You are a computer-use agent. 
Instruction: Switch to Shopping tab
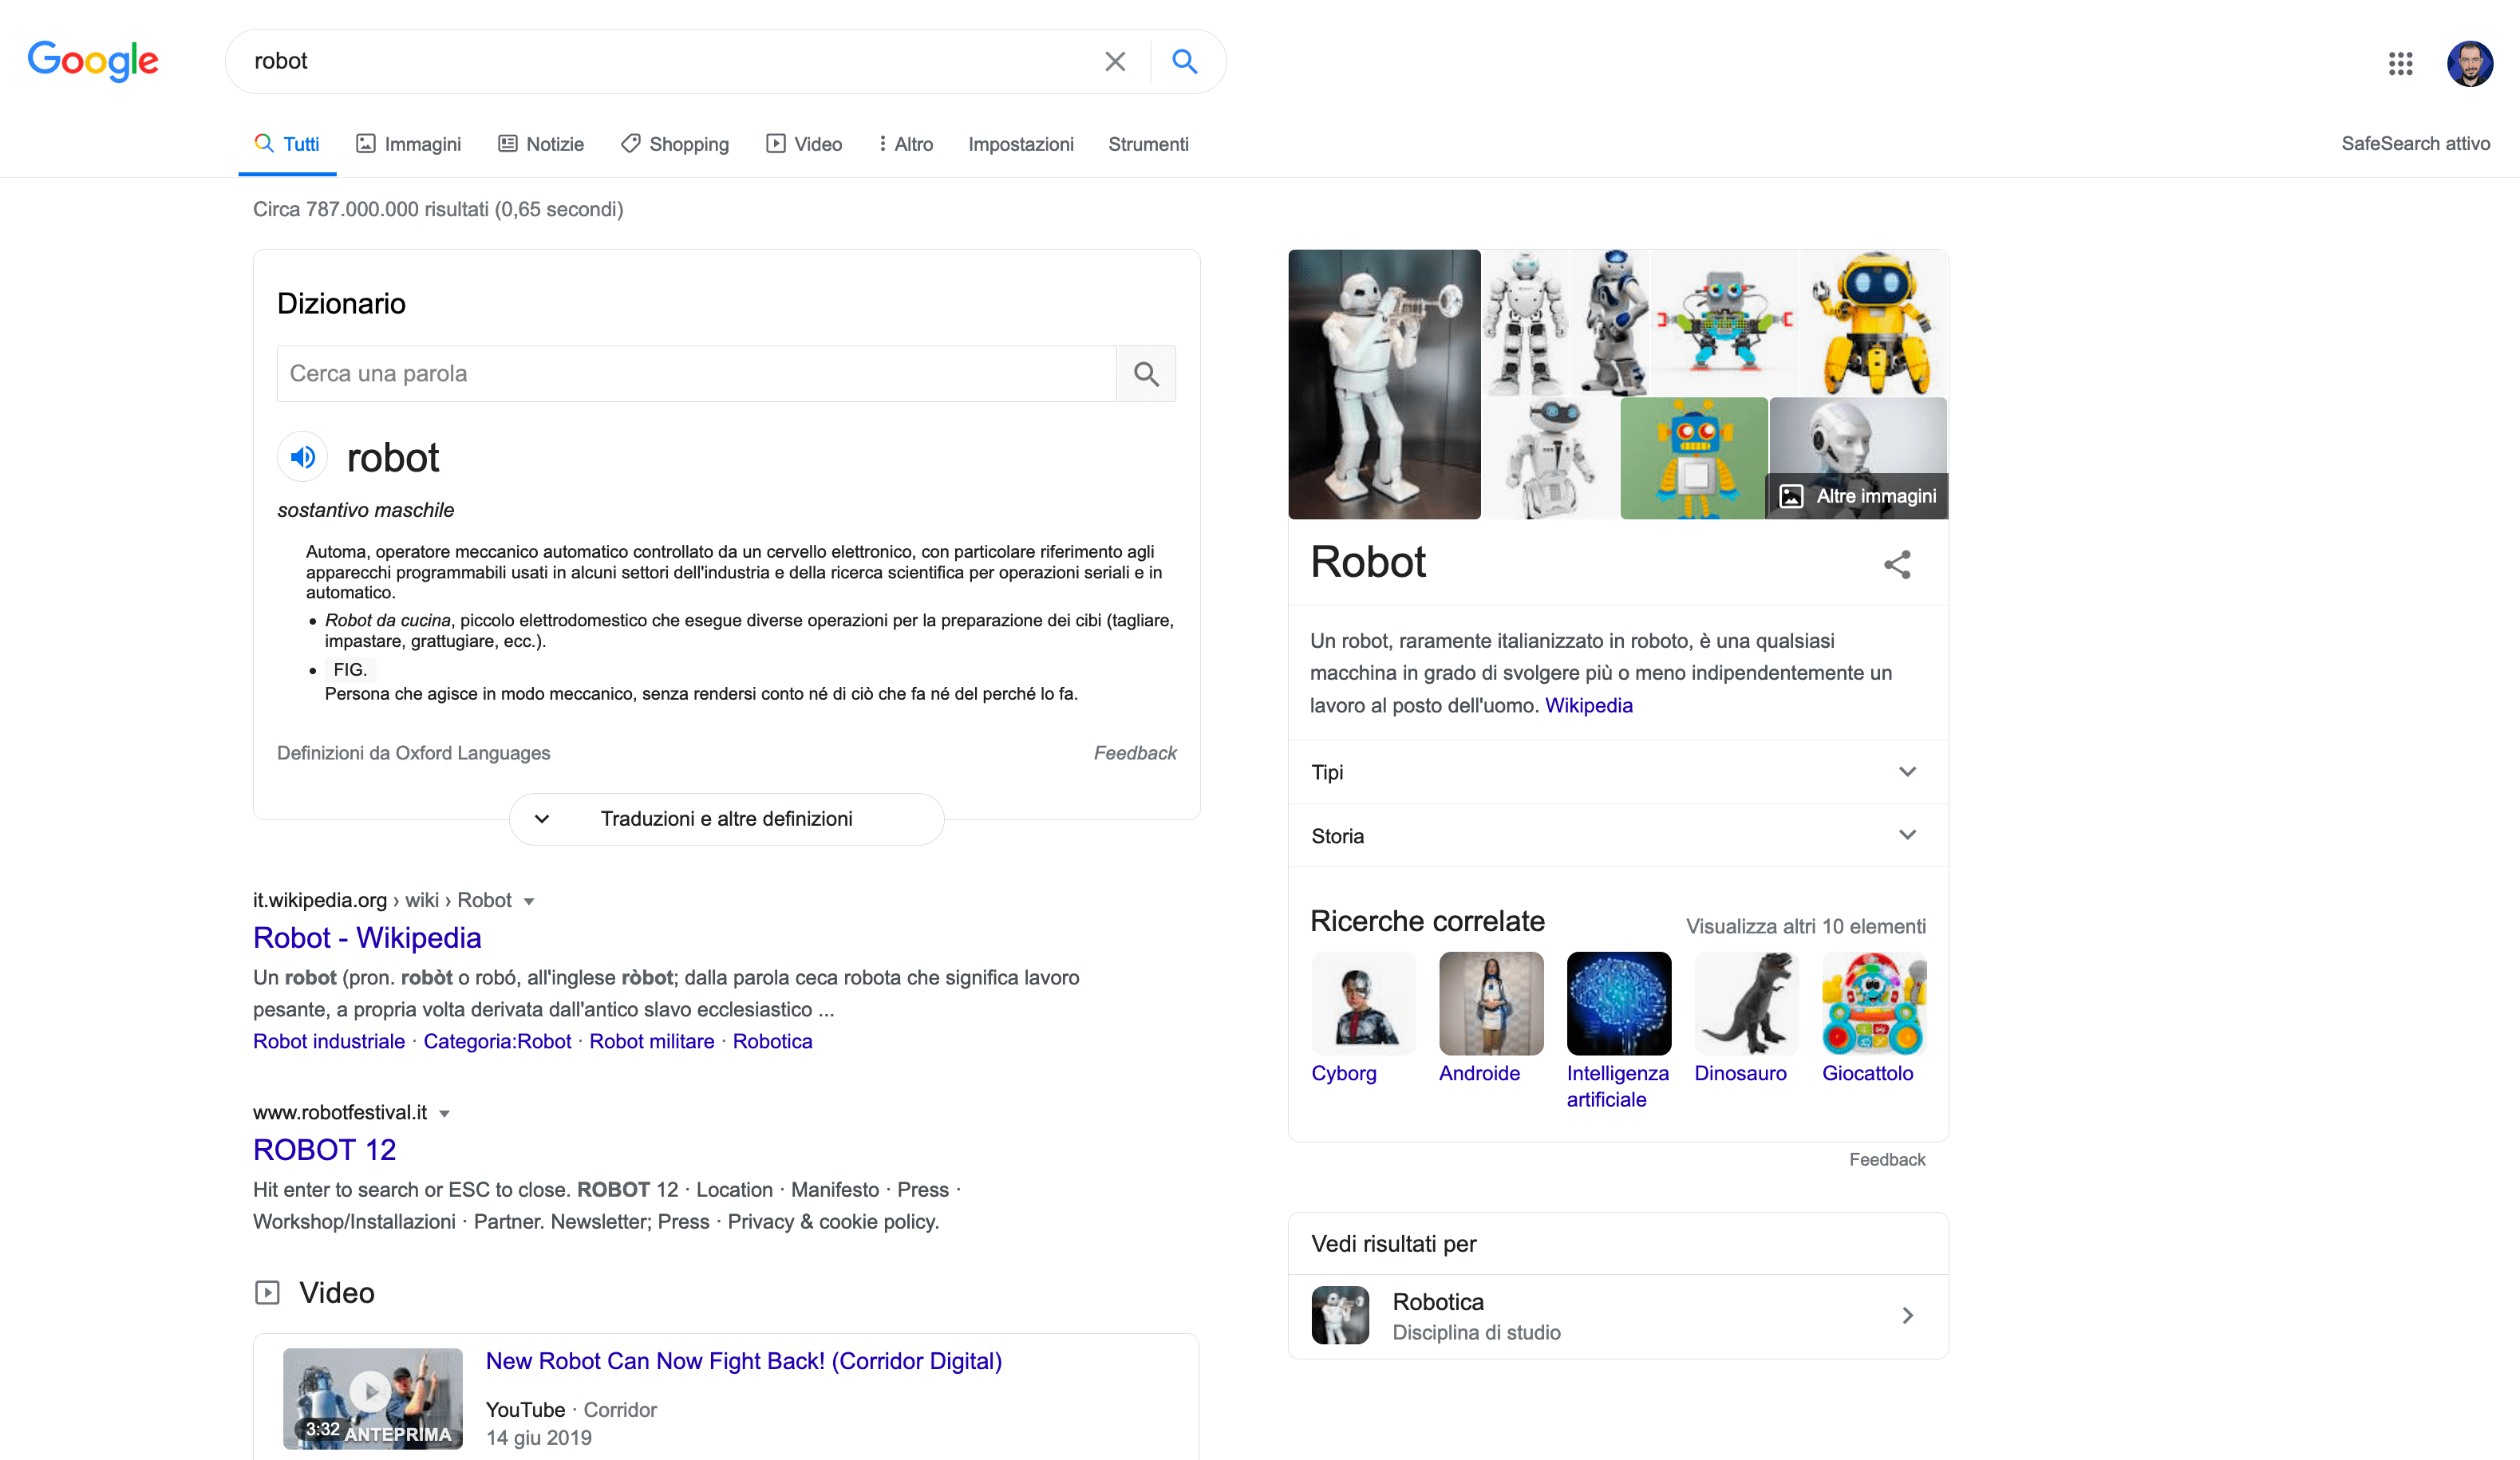coord(675,144)
